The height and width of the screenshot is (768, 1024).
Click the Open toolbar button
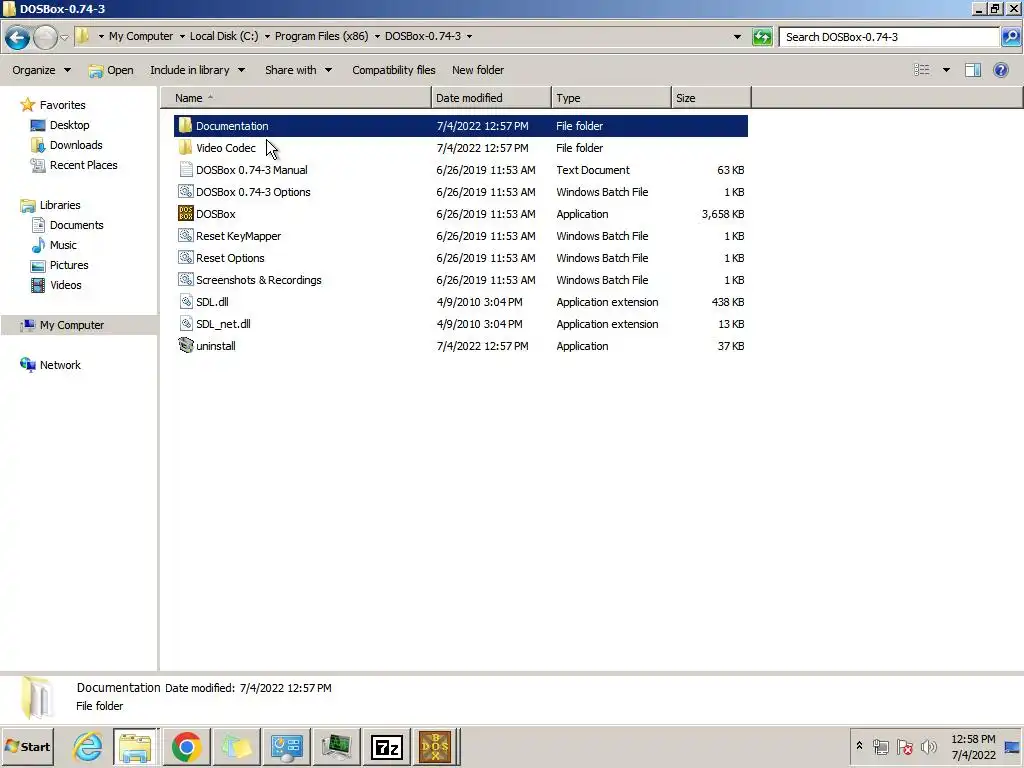111,70
